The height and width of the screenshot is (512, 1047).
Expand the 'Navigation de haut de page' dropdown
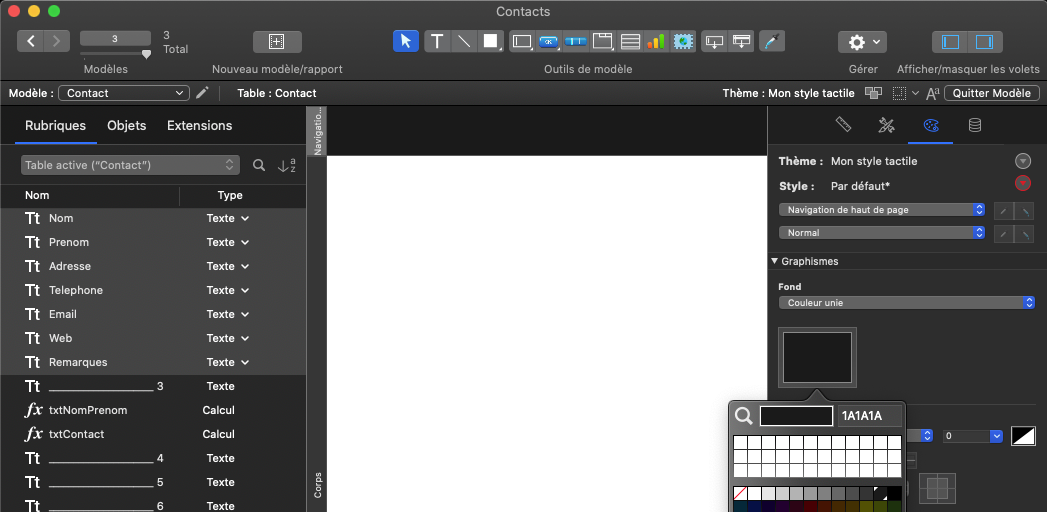pos(882,210)
